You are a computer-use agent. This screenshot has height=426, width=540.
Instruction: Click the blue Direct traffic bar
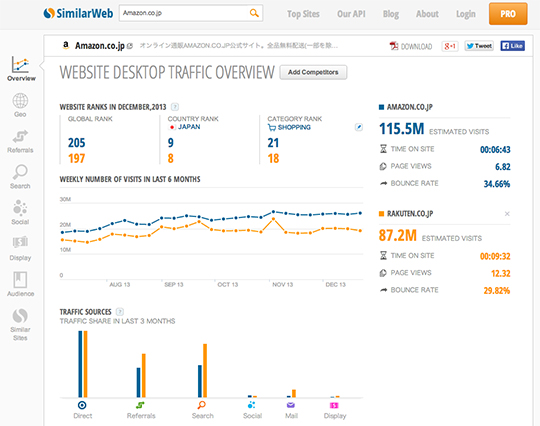[x=80, y=364]
